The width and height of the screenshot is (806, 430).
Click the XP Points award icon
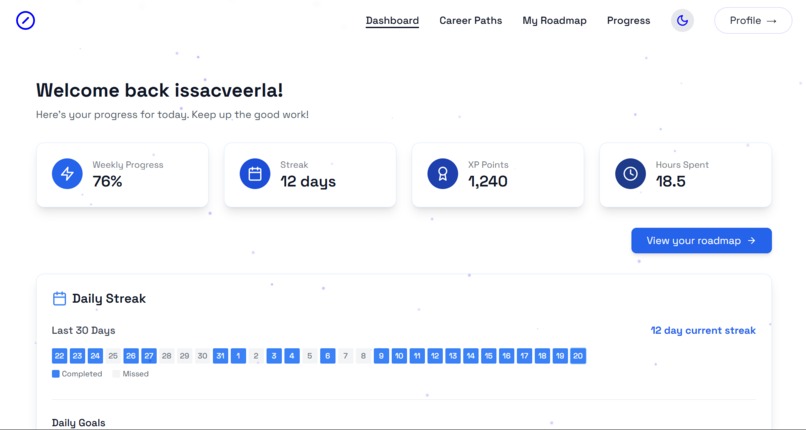443,174
